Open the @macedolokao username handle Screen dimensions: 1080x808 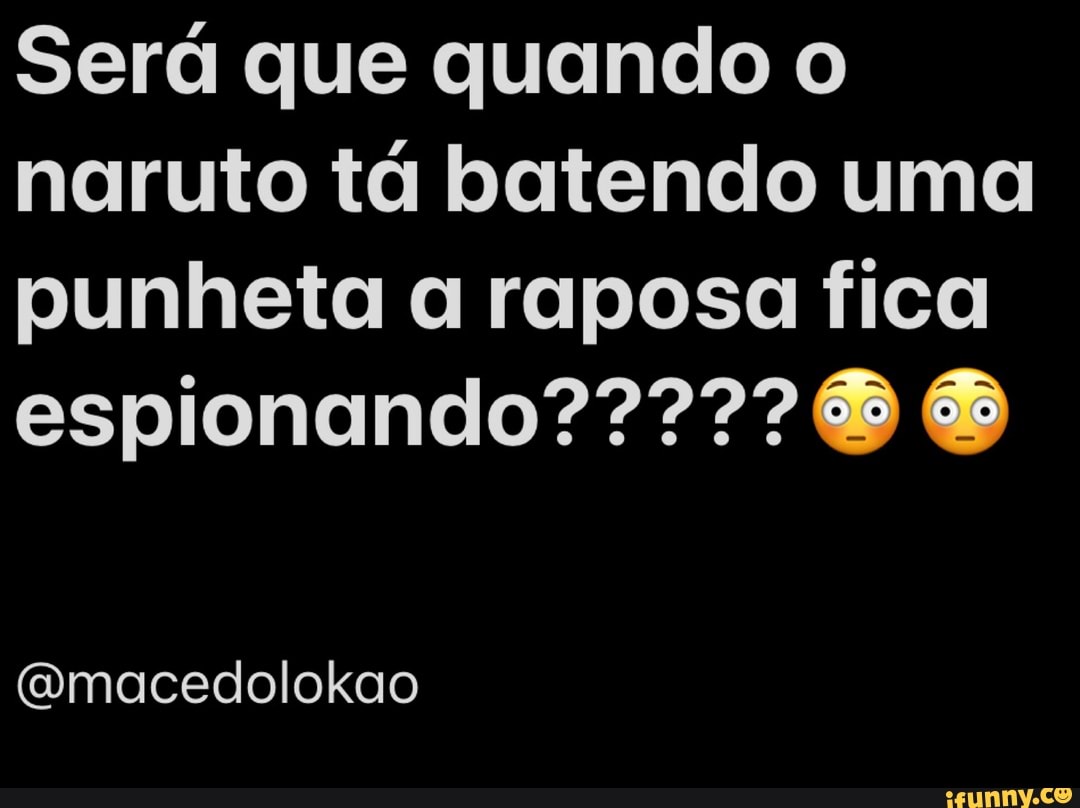click(217, 685)
